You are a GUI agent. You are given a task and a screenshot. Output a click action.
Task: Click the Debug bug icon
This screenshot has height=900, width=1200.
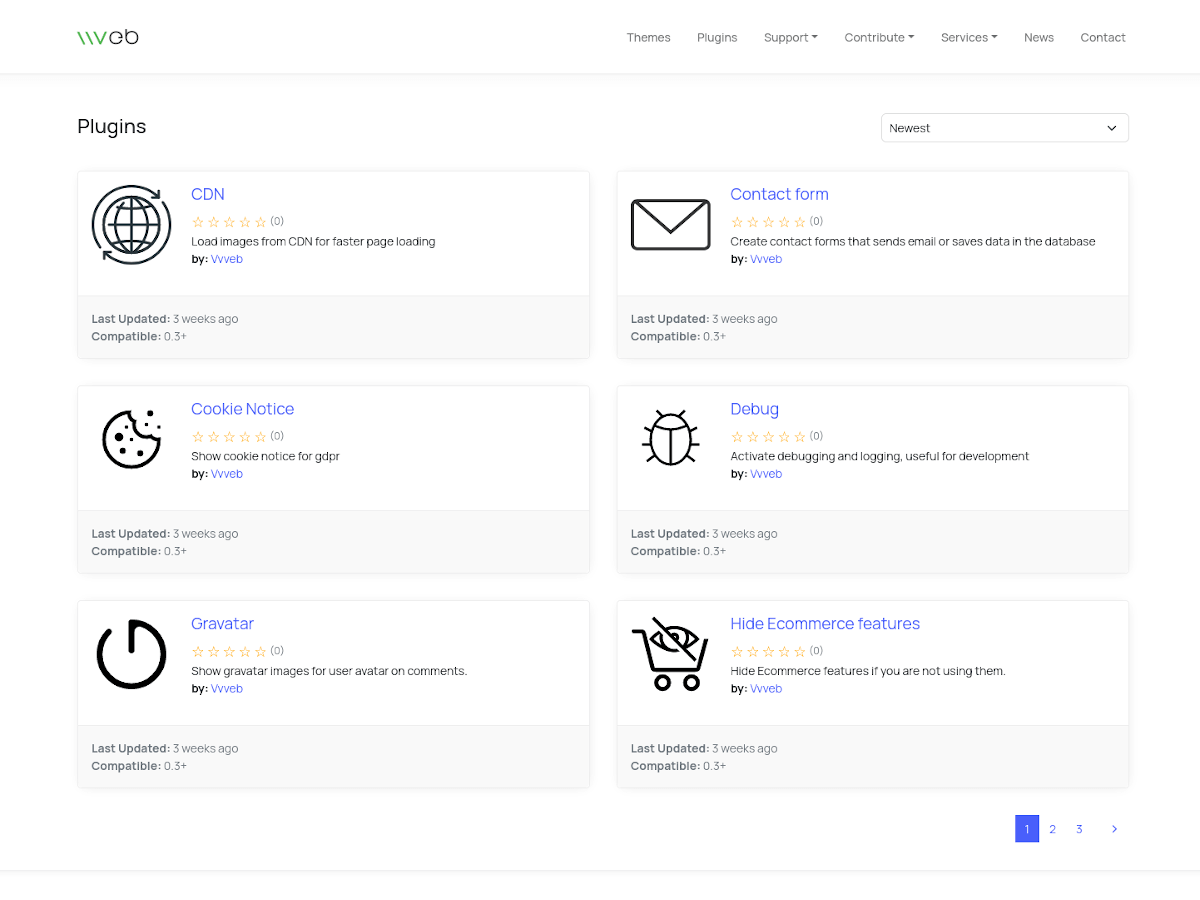(x=670, y=439)
